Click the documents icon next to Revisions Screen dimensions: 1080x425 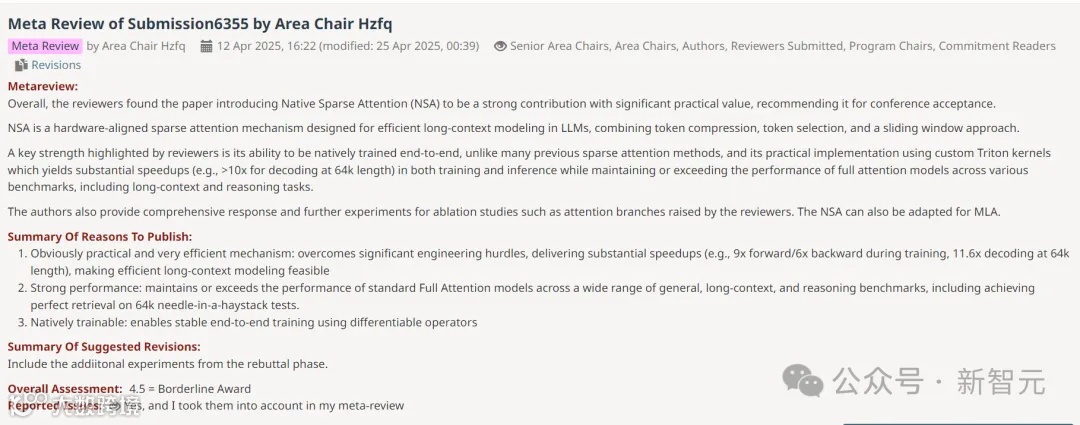21,65
